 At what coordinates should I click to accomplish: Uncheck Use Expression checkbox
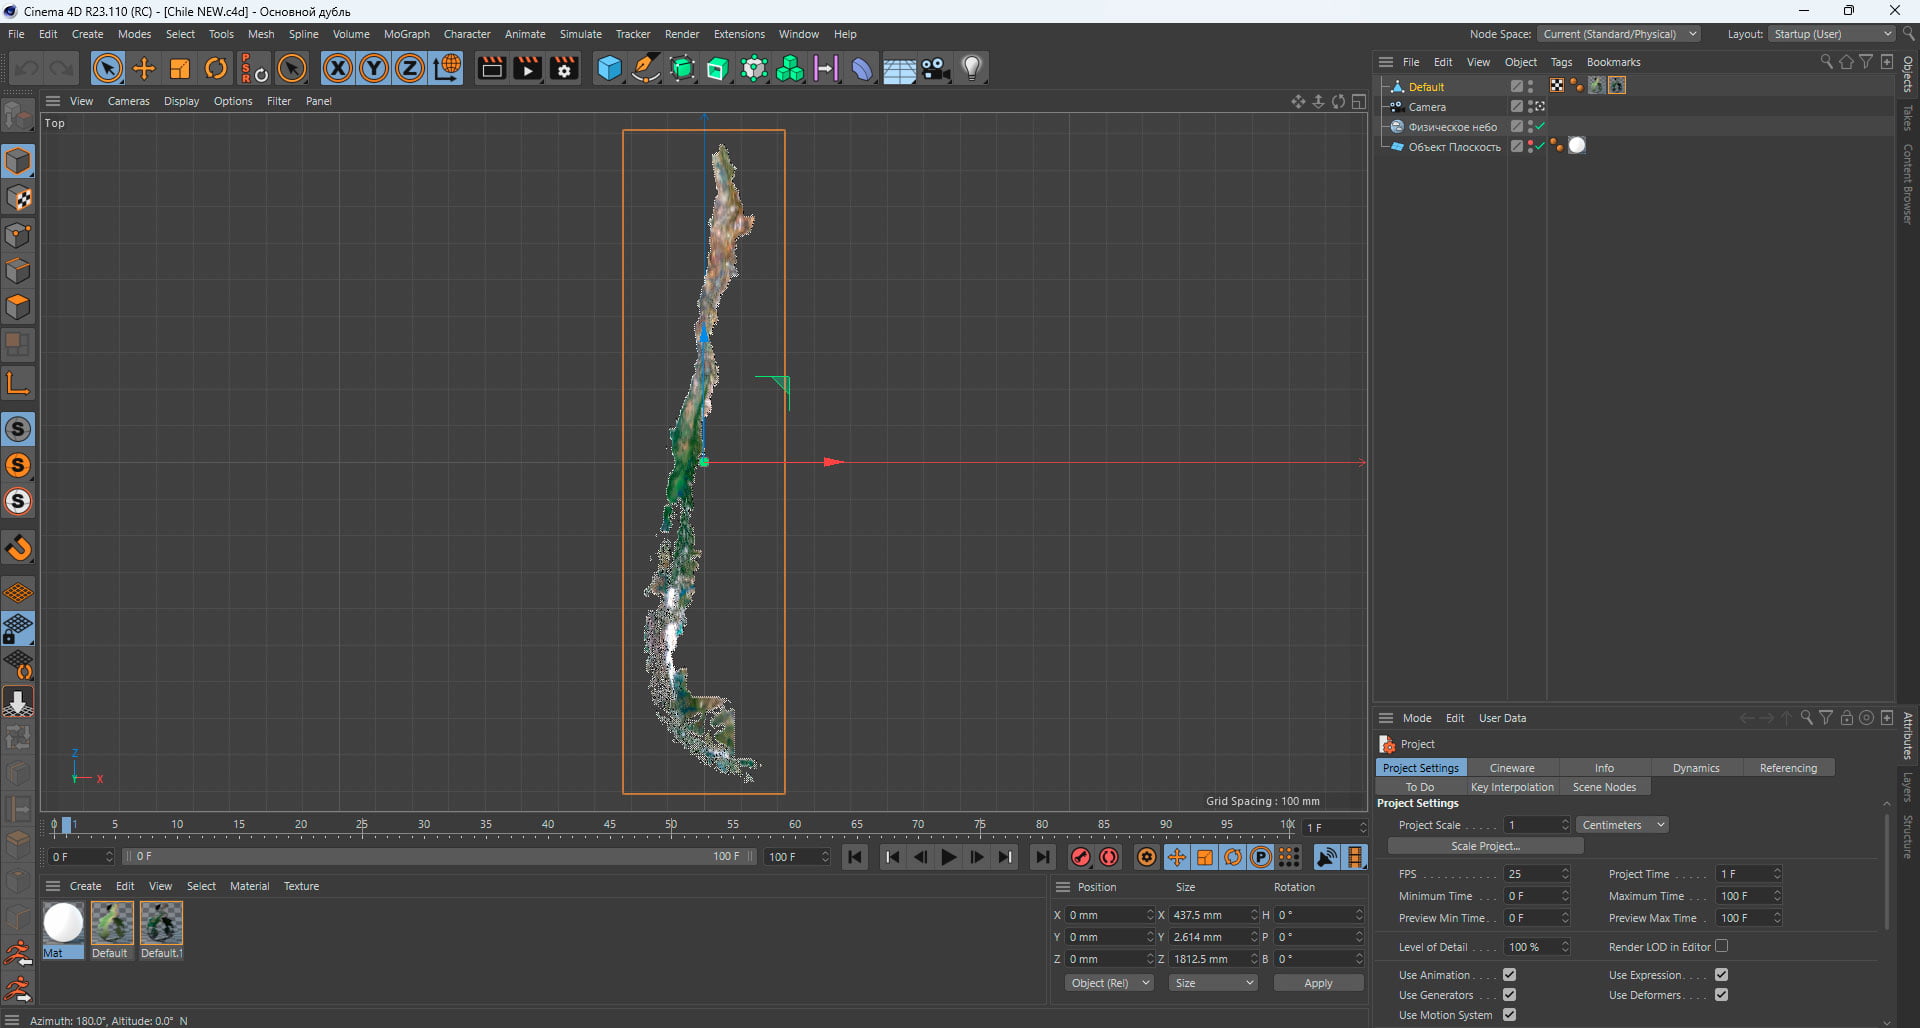pos(1721,975)
